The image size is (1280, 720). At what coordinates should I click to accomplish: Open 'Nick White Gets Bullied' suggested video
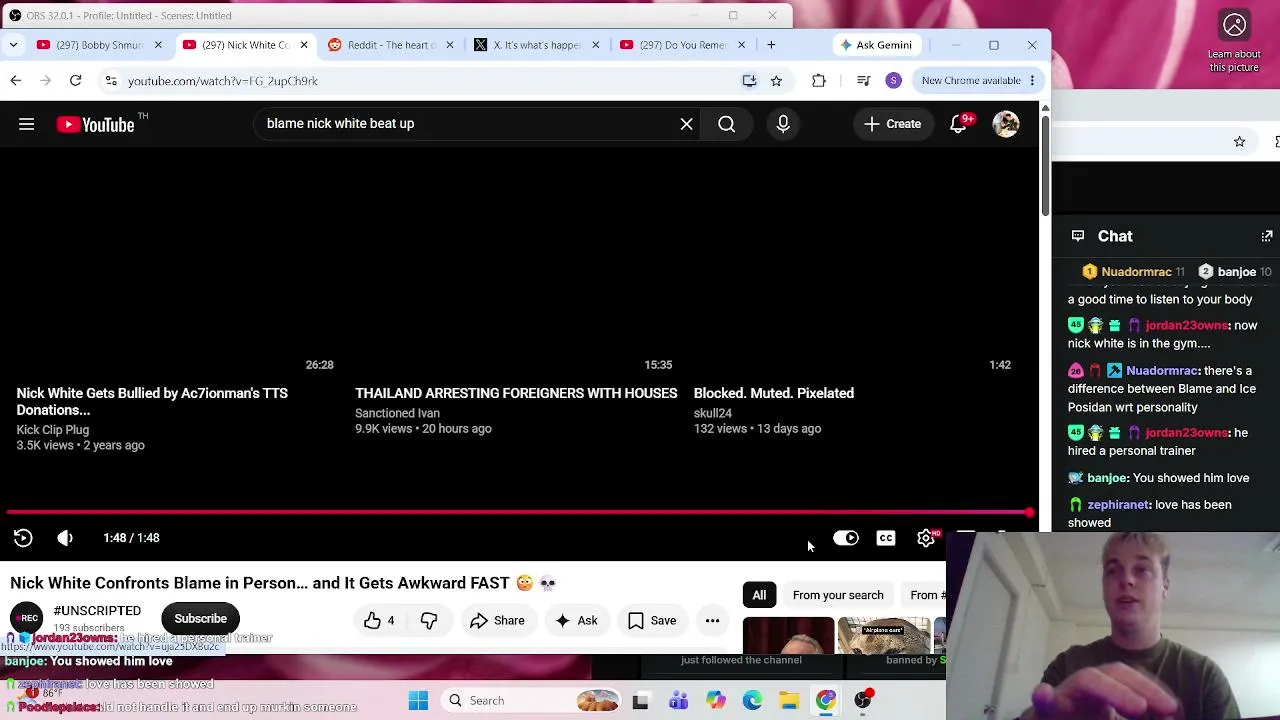[152, 401]
